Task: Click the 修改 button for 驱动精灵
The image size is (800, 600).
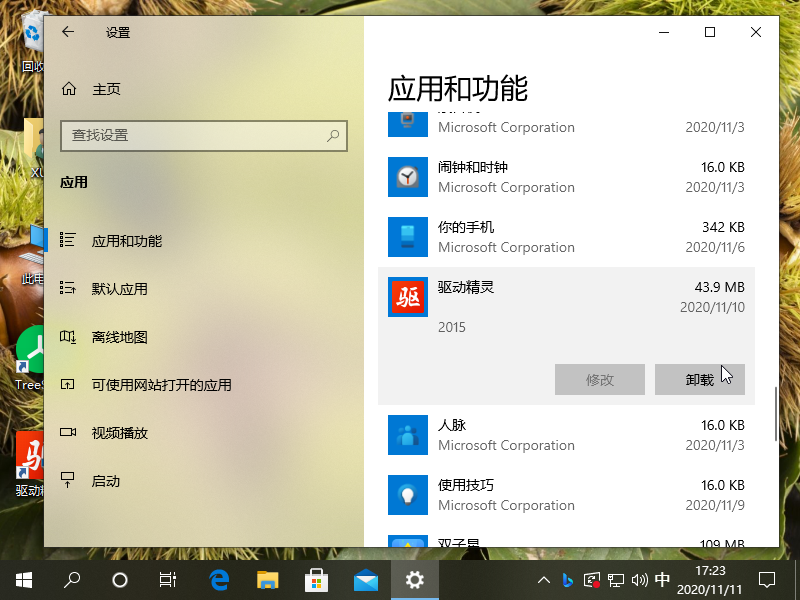Action: click(600, 380)
